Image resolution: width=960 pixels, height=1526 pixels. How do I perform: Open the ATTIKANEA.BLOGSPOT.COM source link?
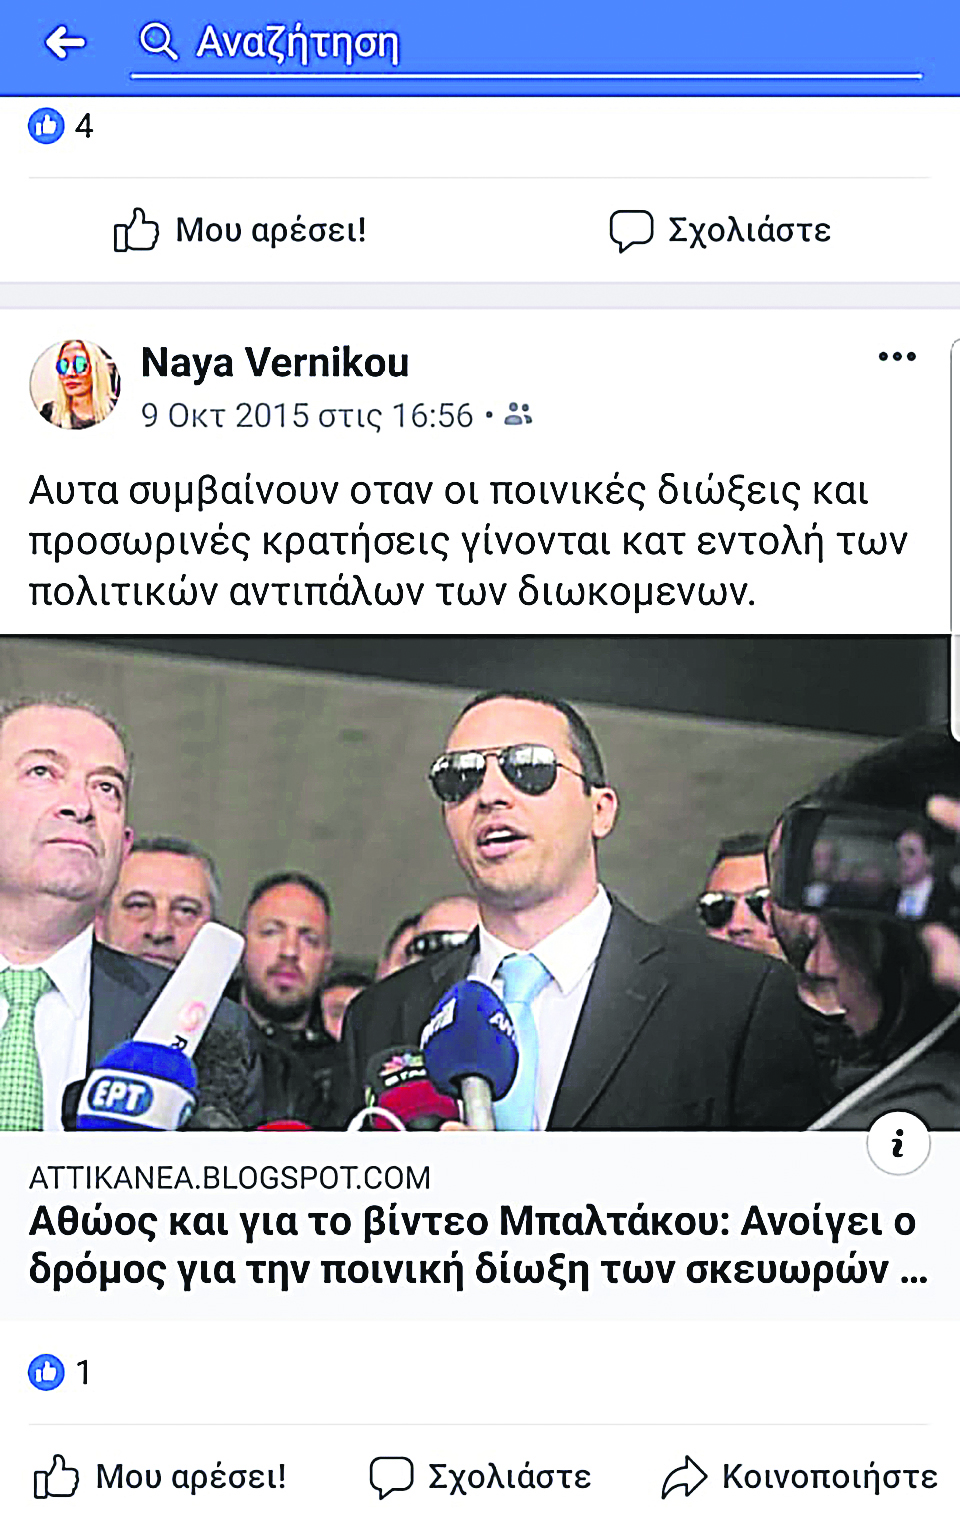[x=230, y=1178]
